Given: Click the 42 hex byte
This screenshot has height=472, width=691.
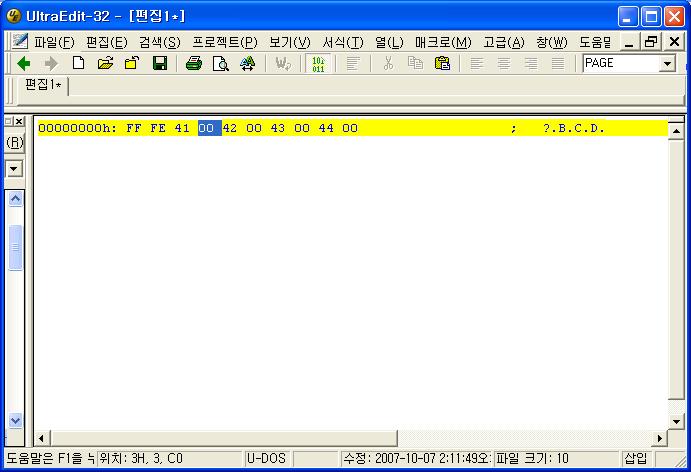Looking at the screenshot, I should point(230,128).
